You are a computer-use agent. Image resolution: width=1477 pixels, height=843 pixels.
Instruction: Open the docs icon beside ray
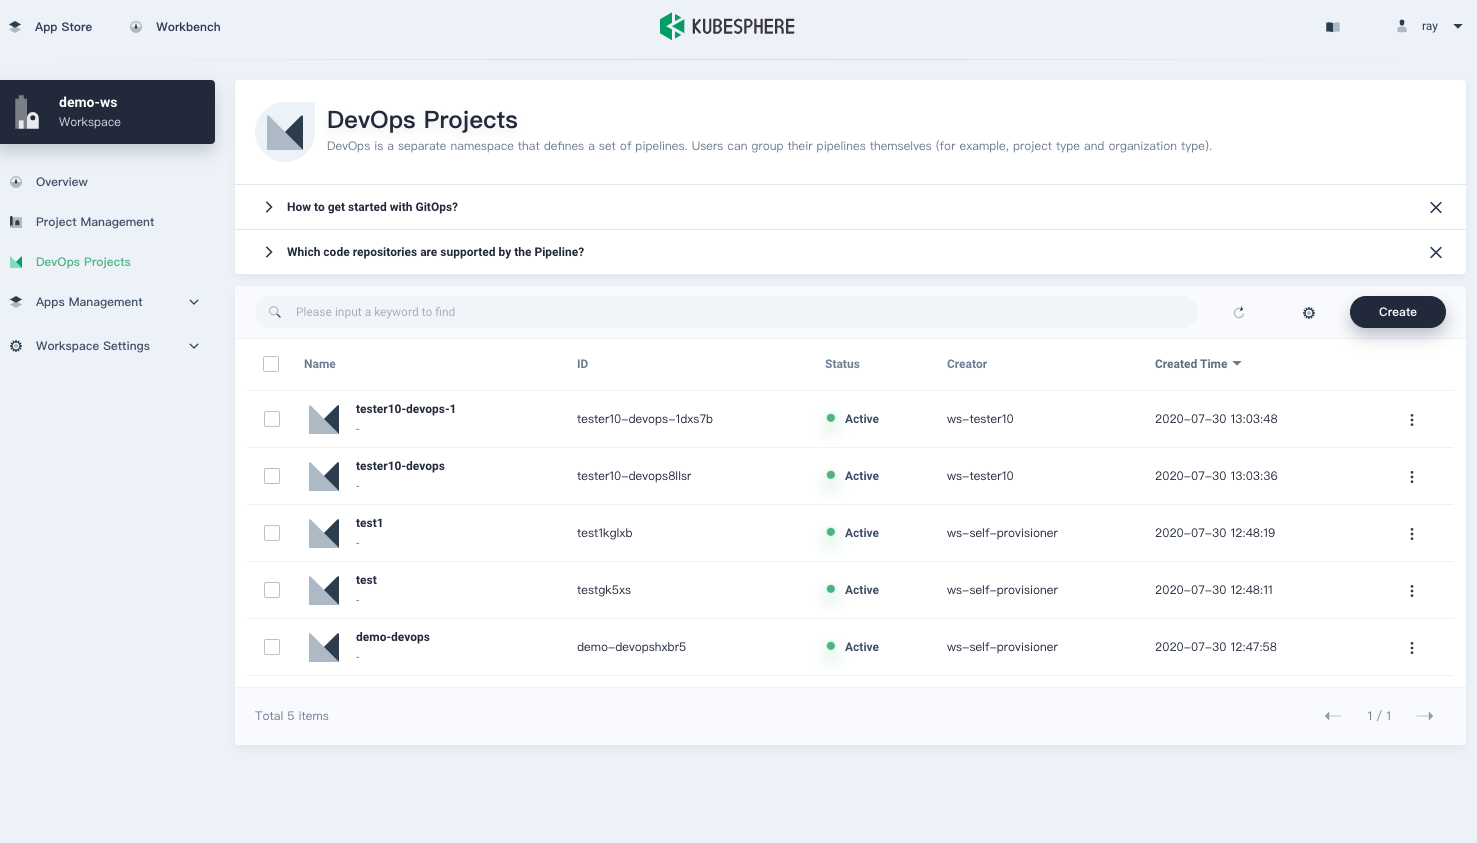pos(1332,27)
